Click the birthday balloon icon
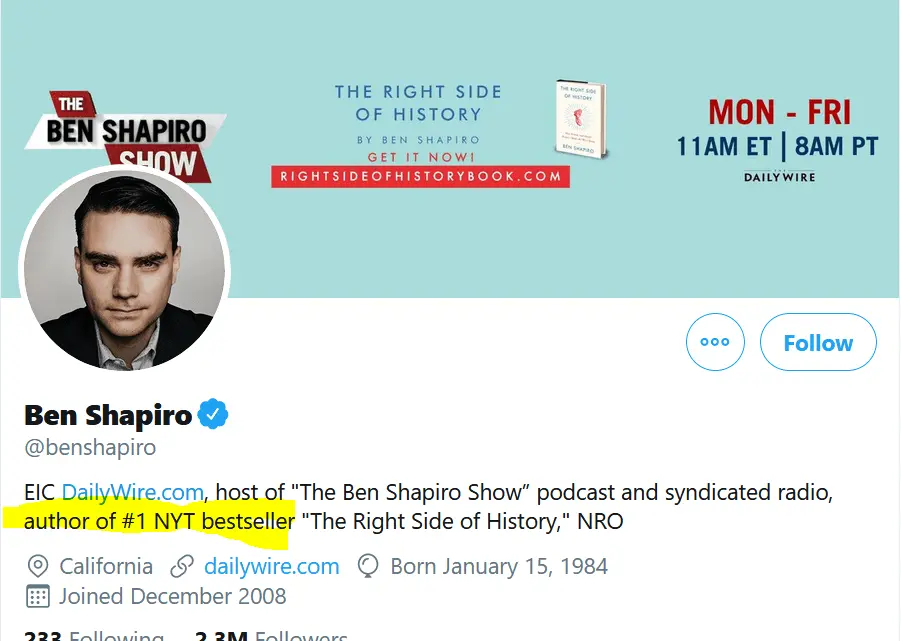The image size is (901, 641). tap(368, 567)
